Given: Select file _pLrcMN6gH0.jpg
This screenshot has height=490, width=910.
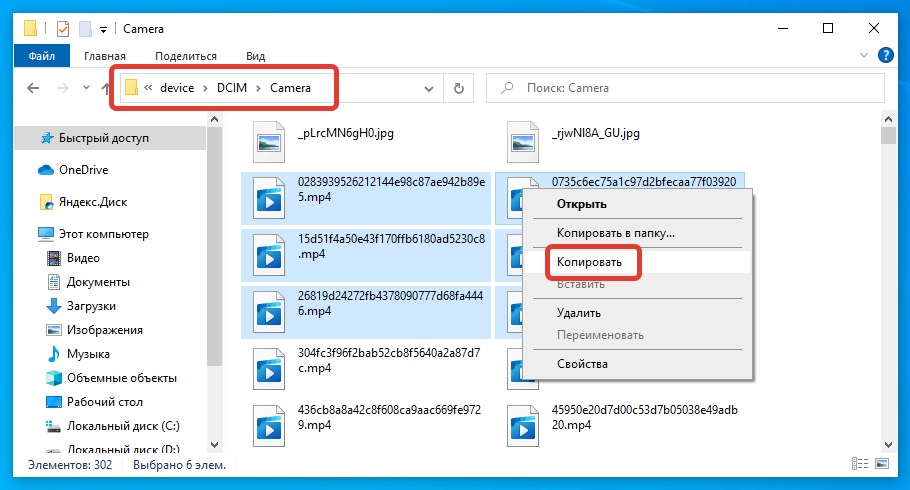Looking at the screenshot, I should click(x=346, y=132).
